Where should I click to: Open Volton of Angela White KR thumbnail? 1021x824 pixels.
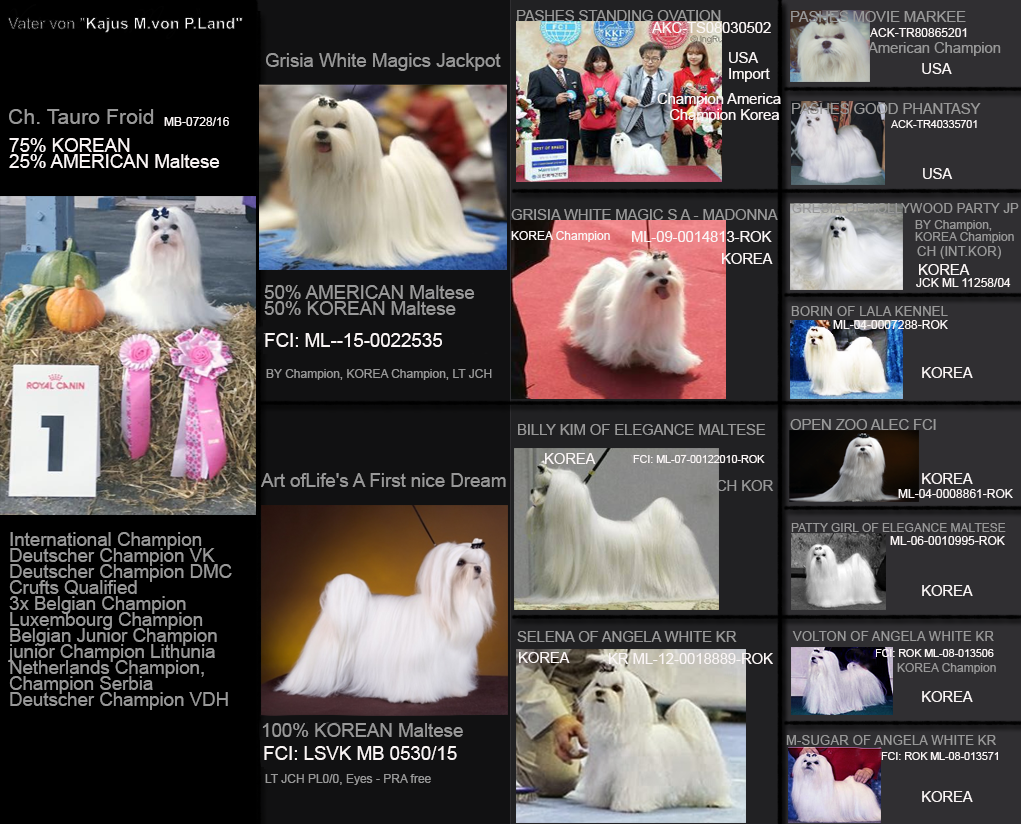(840, 681)
